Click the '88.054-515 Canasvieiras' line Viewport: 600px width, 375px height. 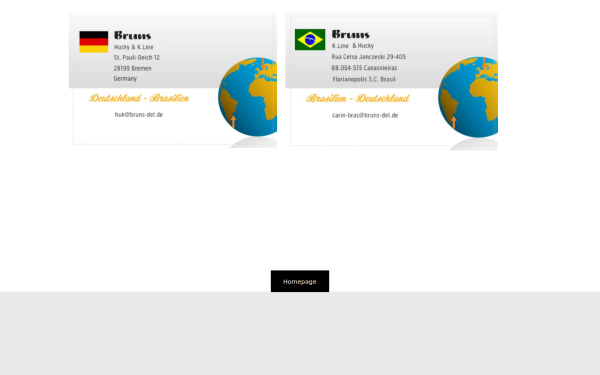(364, 68)
